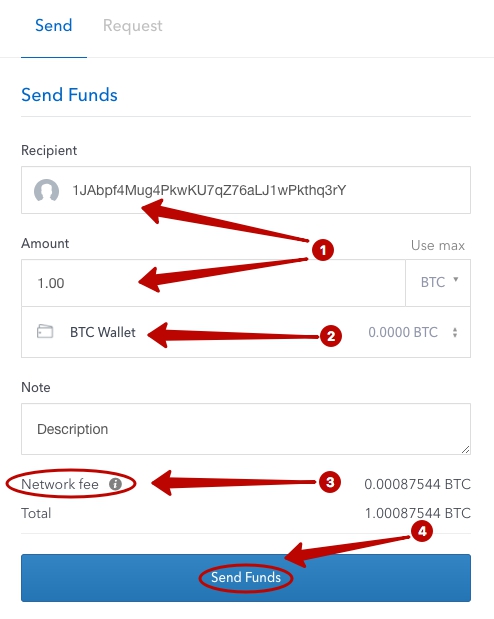Screen dimensions: 494x619
Task: Switch to the Send tab
Action: point(54,26)
